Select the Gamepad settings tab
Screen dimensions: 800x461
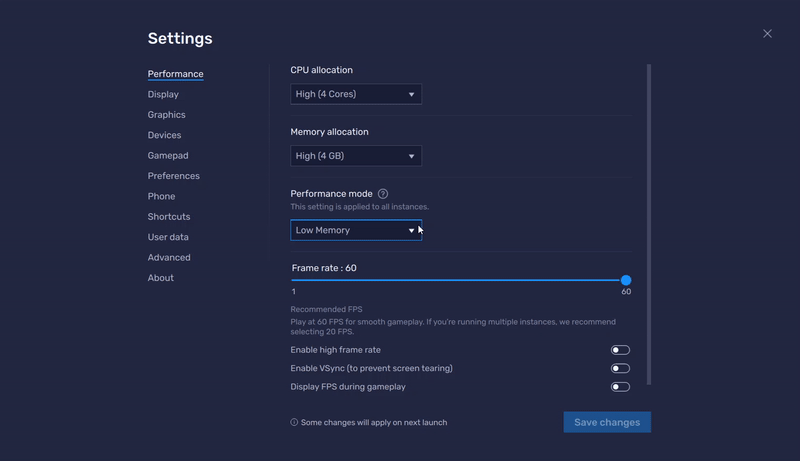tap(168, 156)
